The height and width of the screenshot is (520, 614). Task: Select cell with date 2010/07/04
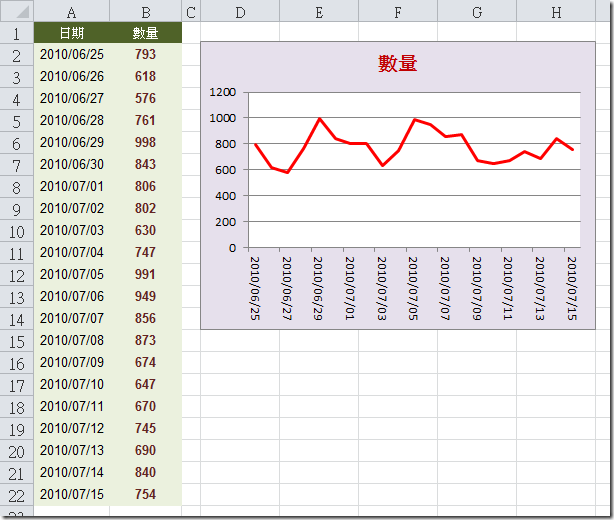(x=72, y=252)
